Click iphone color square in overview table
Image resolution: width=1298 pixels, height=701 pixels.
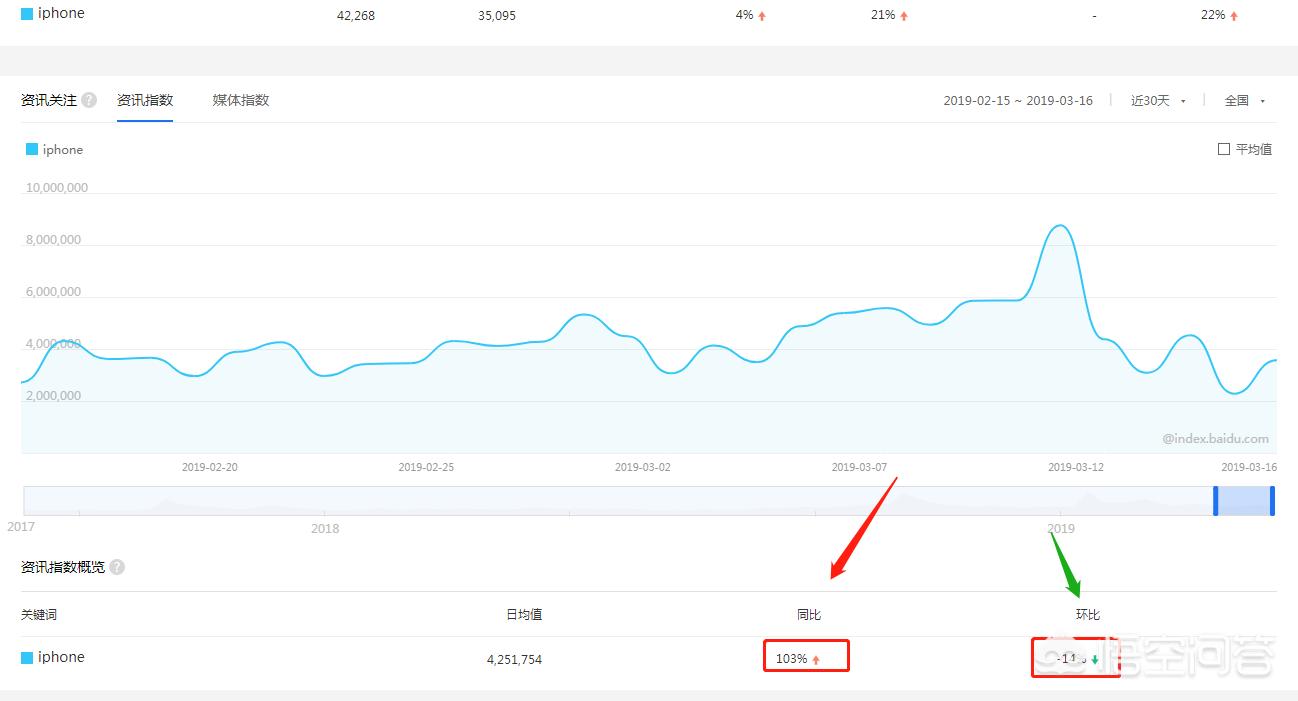click(x=27, y=658)
